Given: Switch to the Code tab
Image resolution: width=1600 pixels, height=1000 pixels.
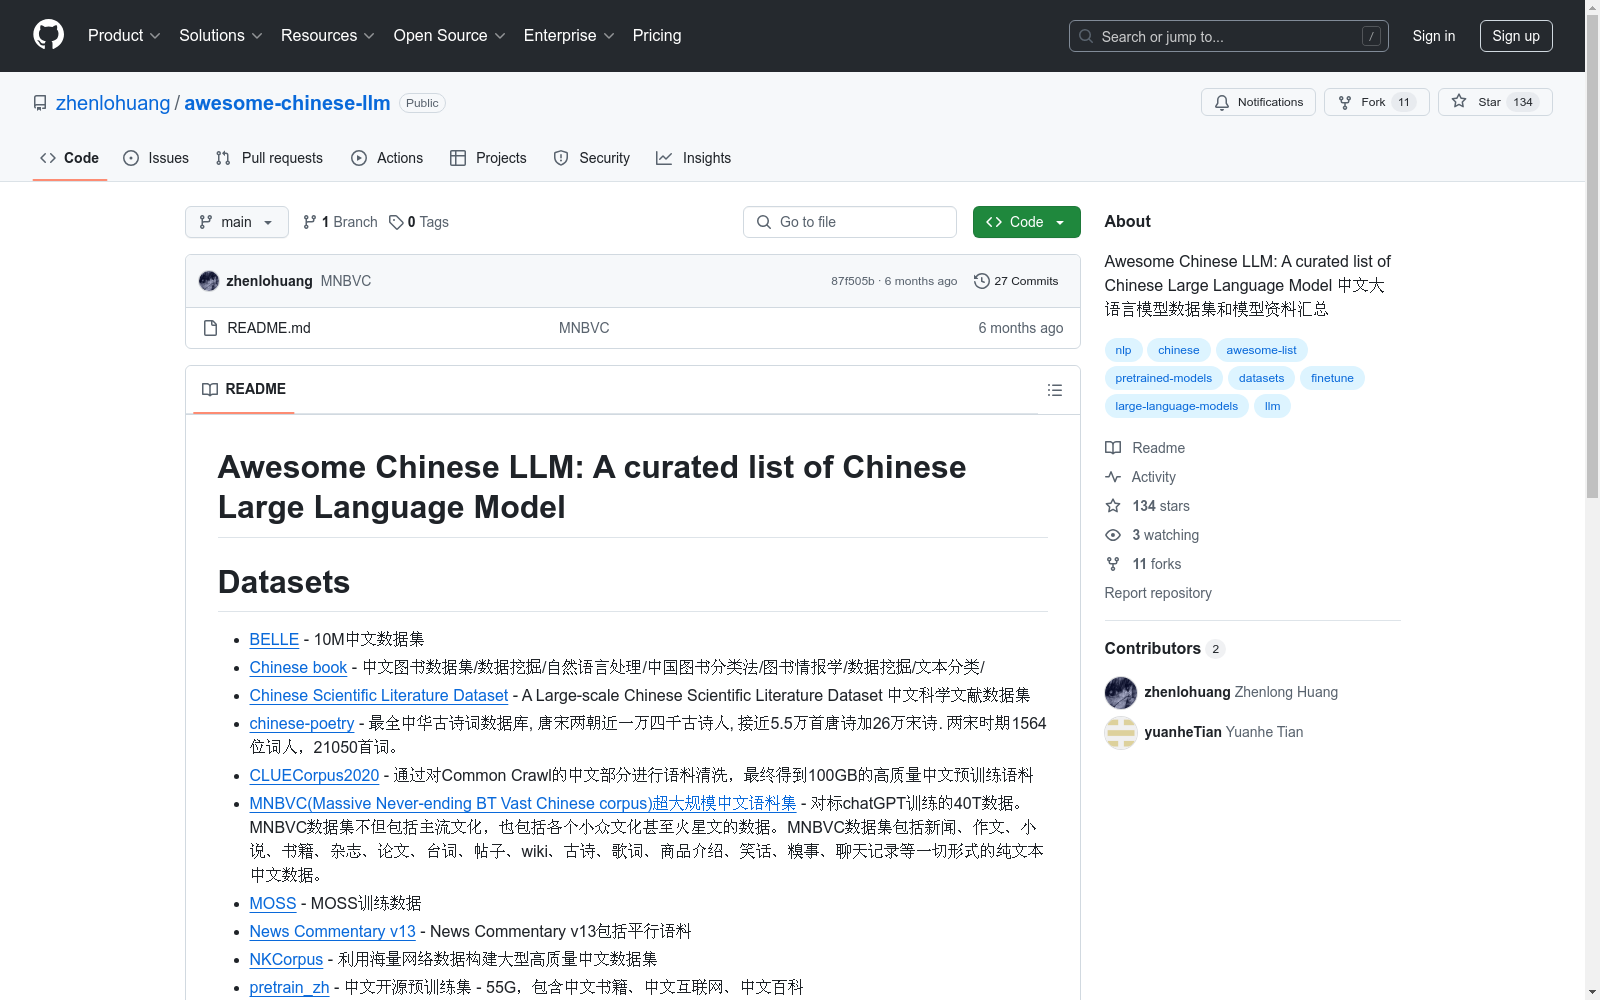Looking at the screenshot, I should coord(70,158).
